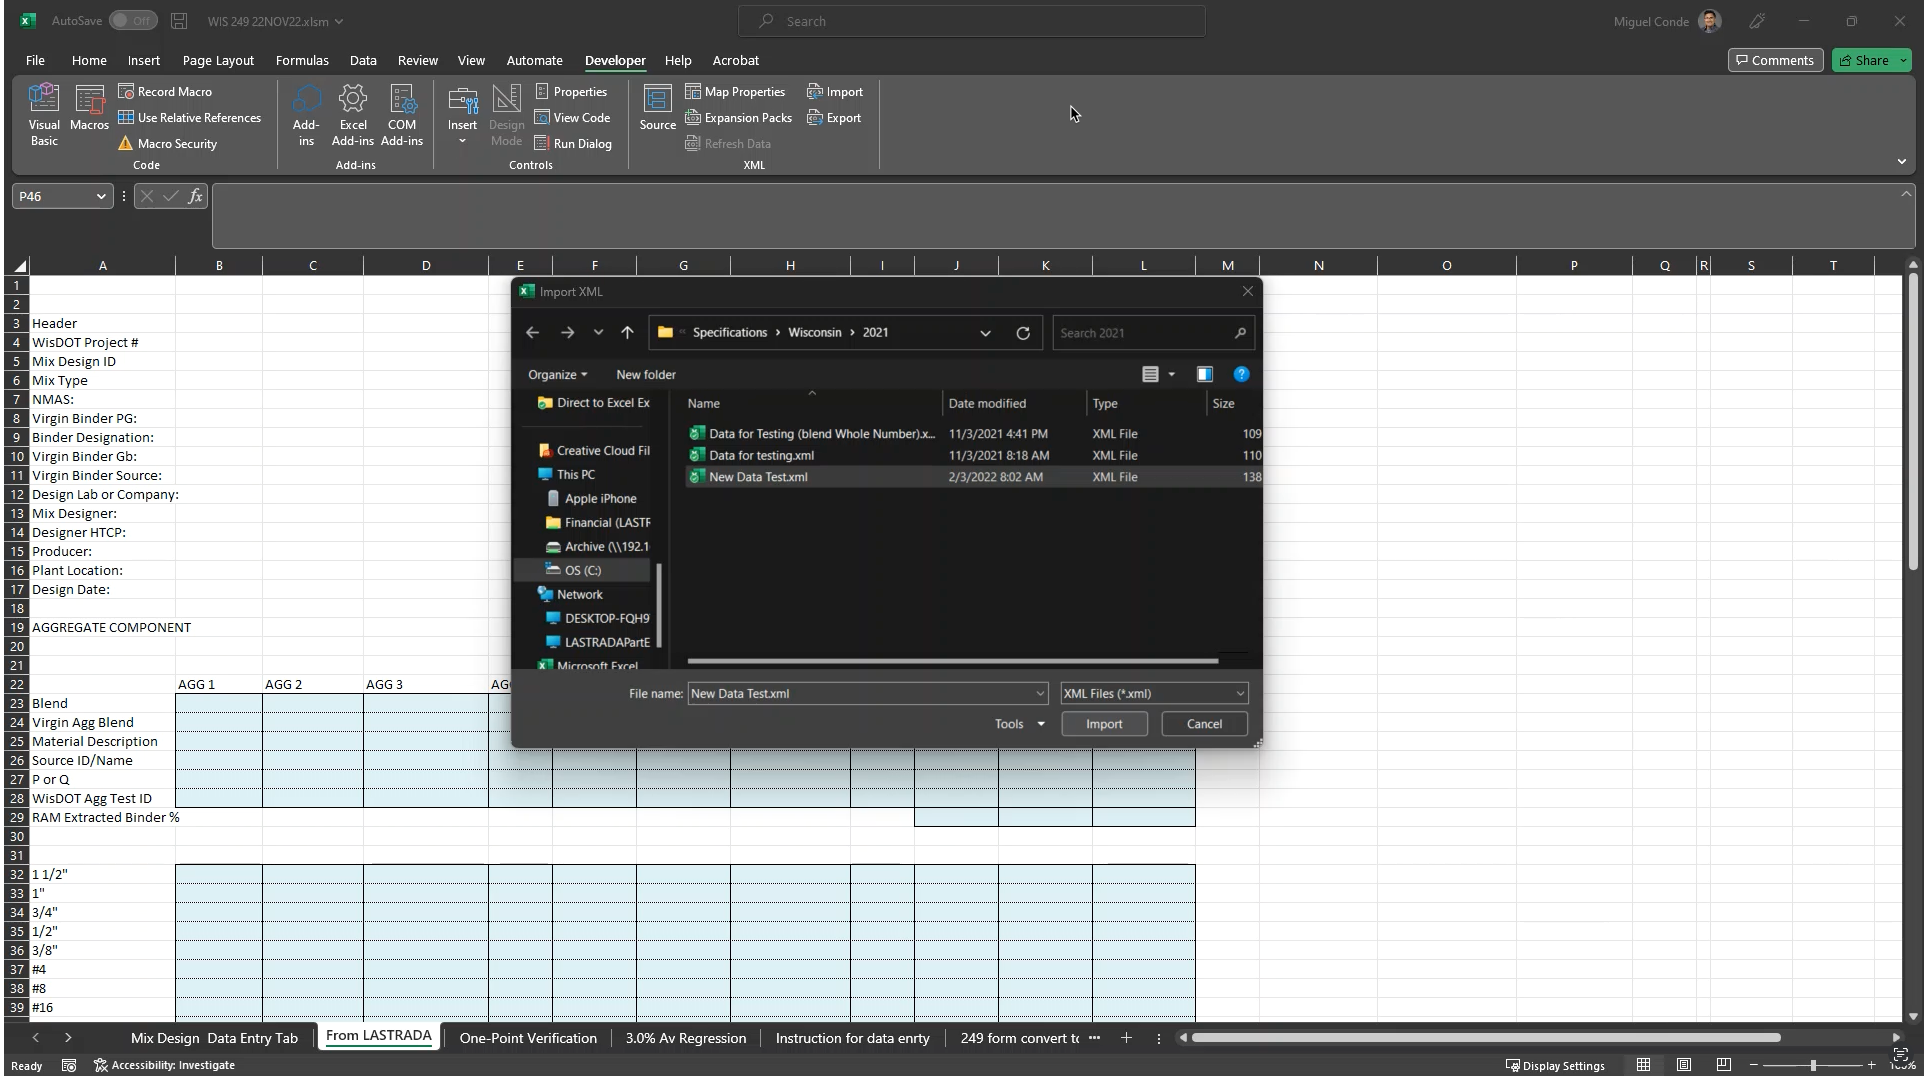
Task: Toggle AutoSave switch
Action: [x=133, y=21]
